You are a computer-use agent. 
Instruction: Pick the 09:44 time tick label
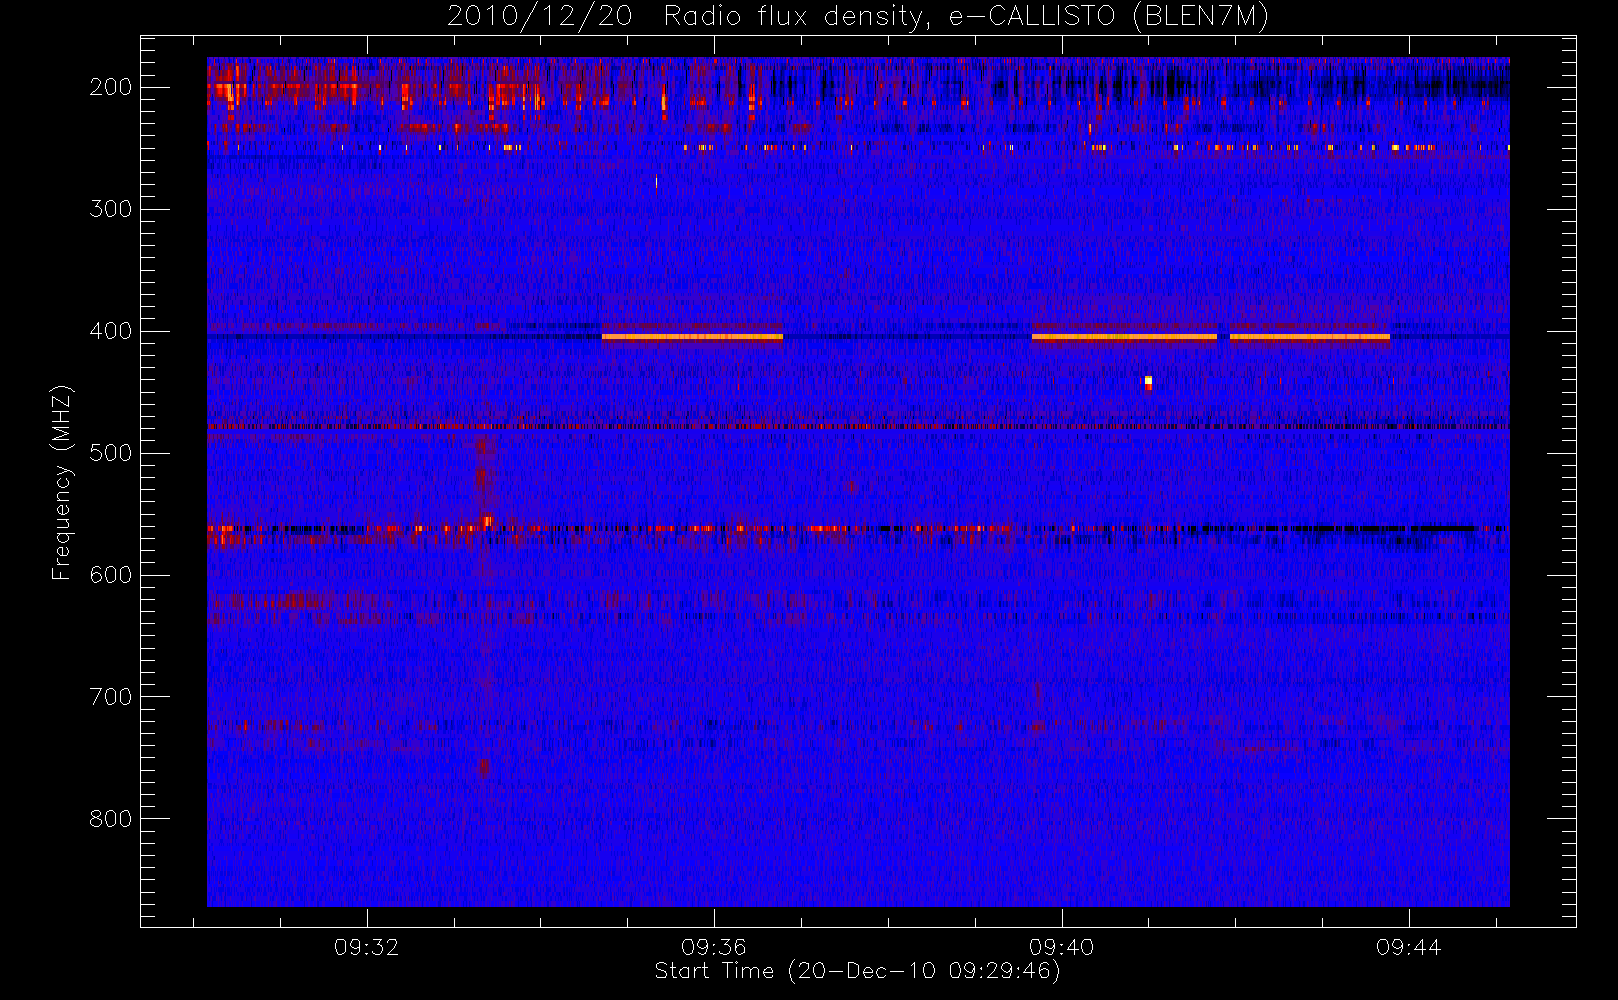[1409, 947]
